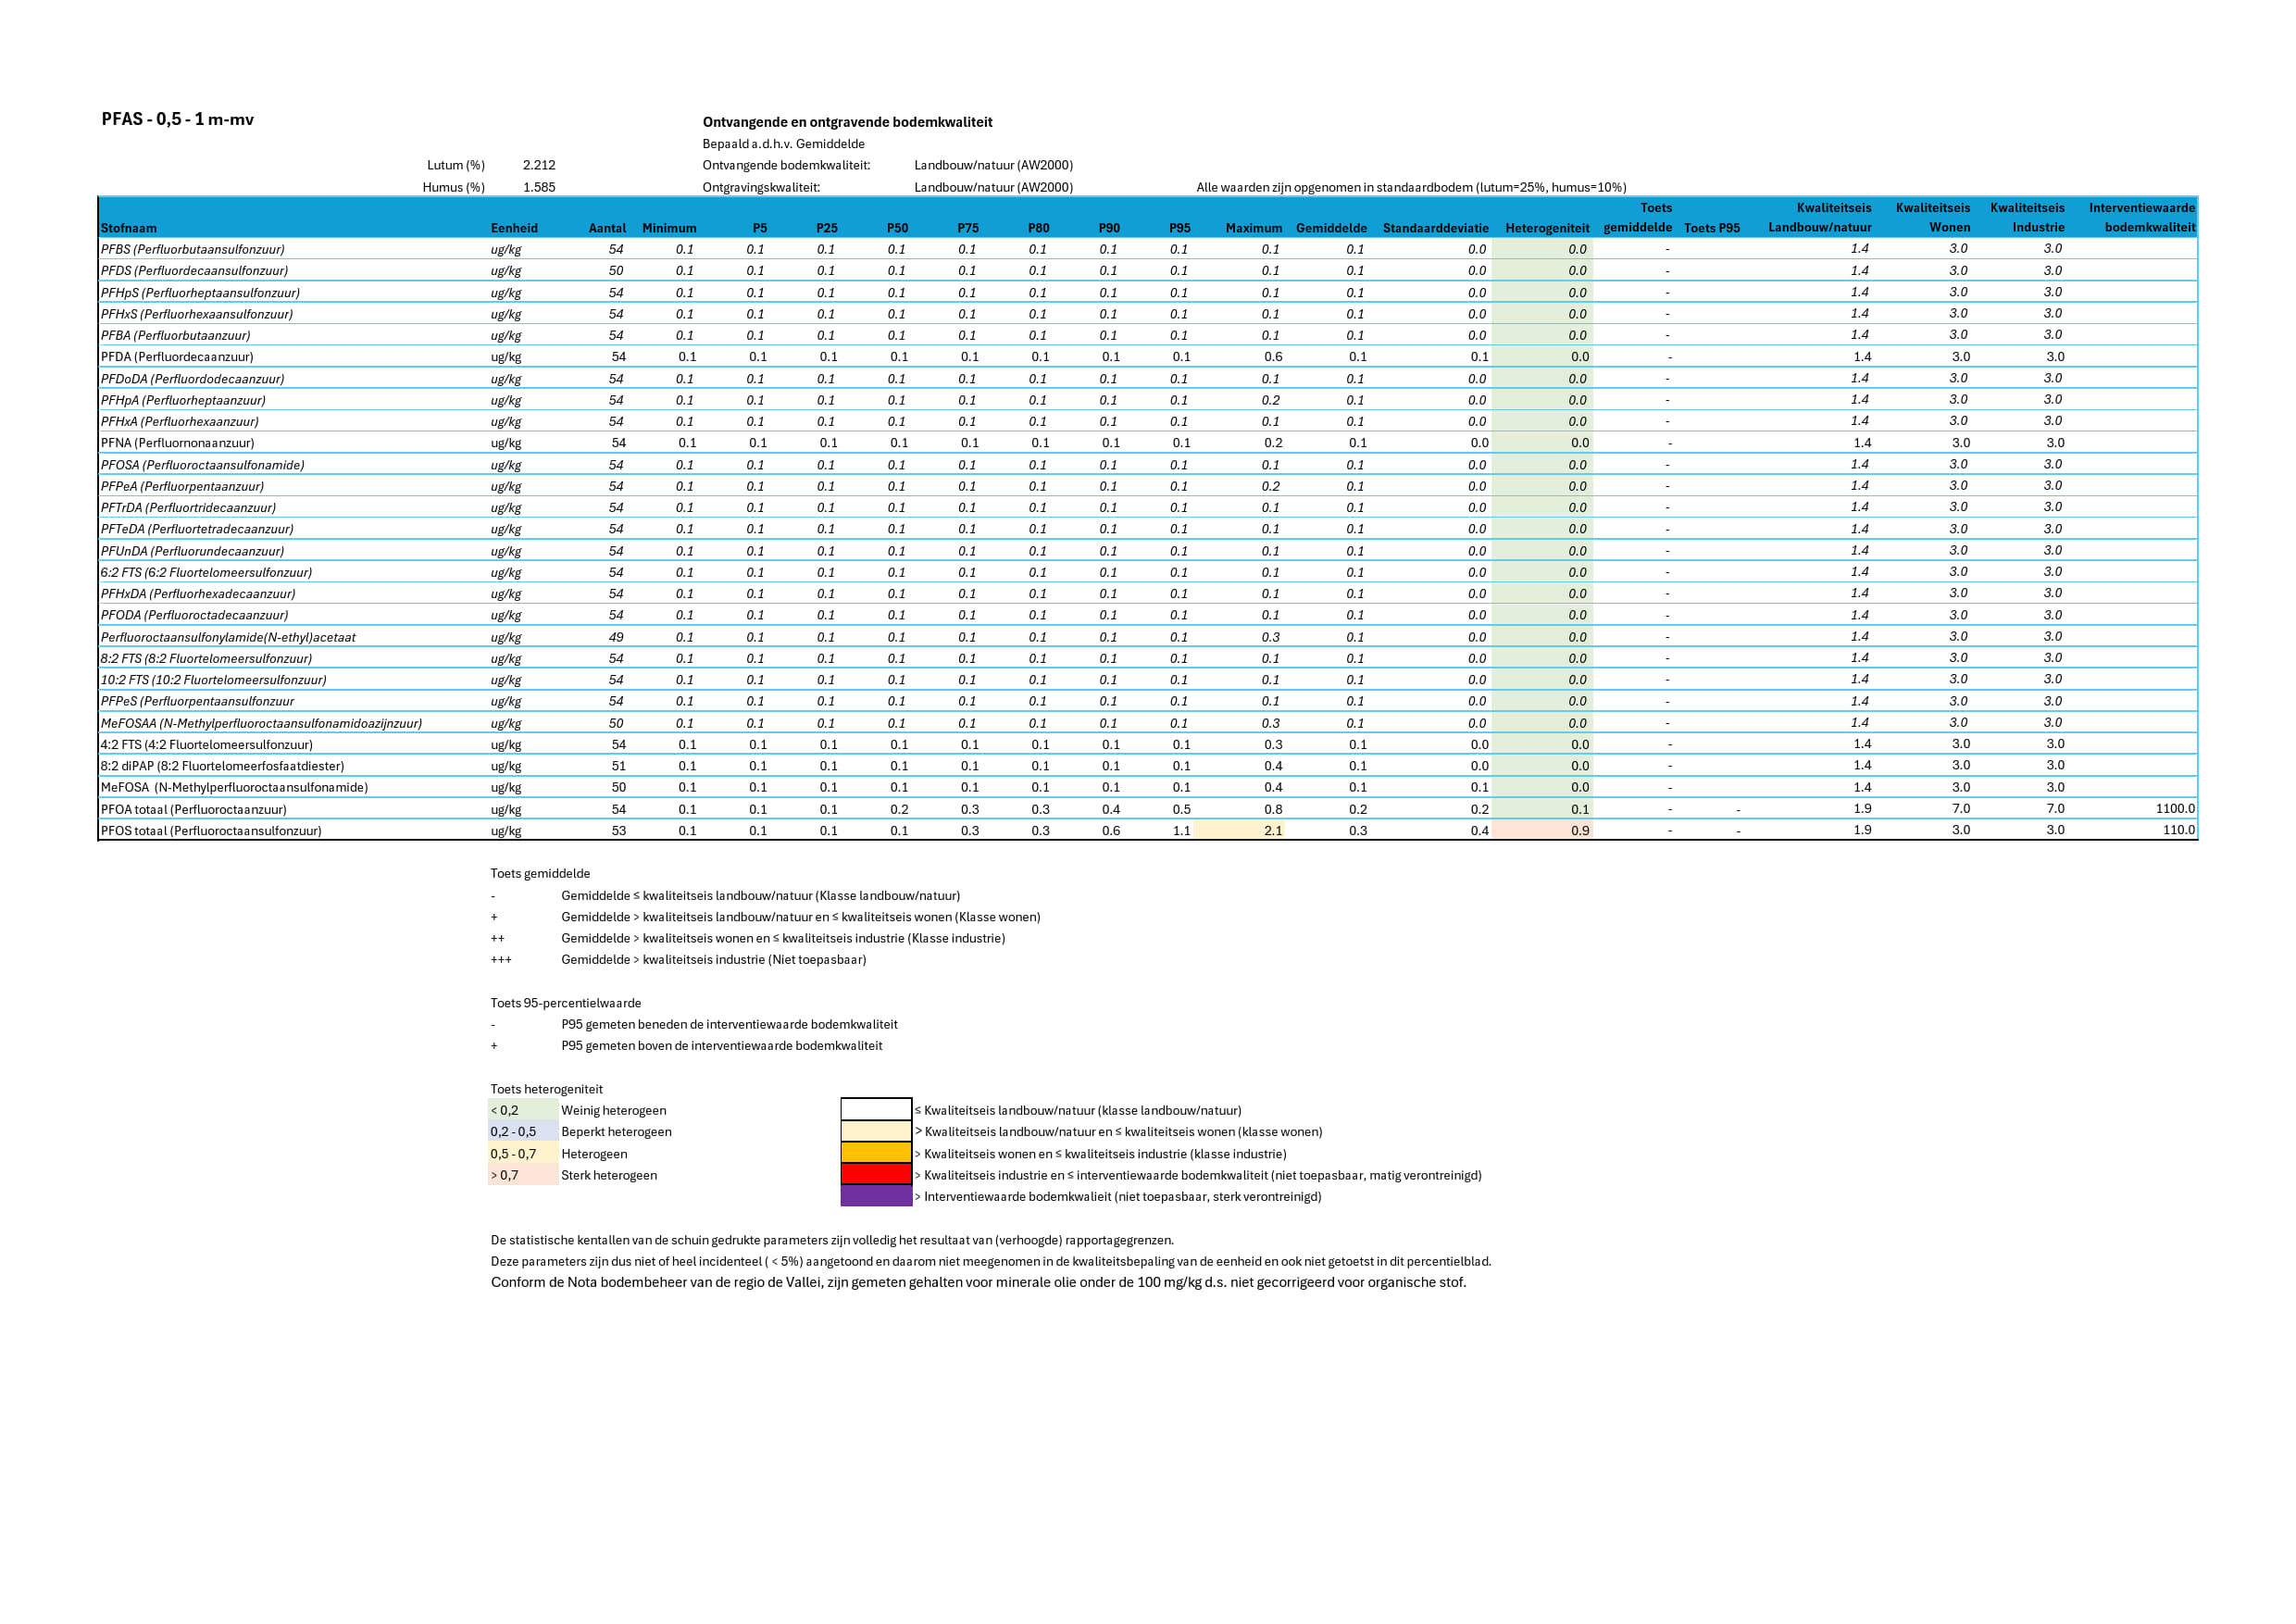Click the Stofnaam column header
The image size is (2296, 1624).
129,228
